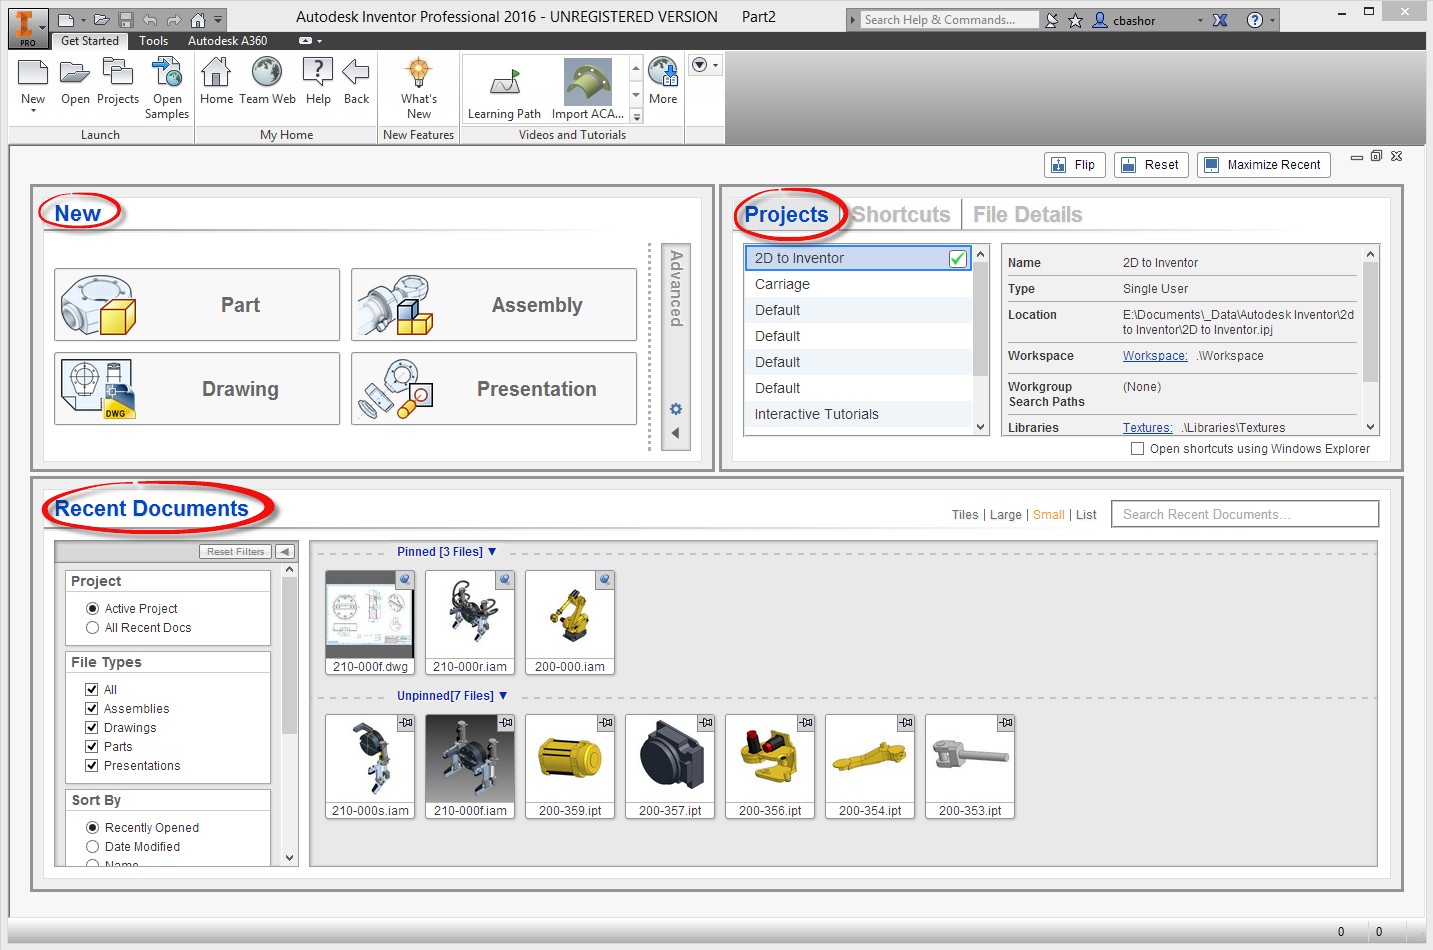Click the pin icon on 210-000f.dwg
Screen dimensions: 1433x950
click(x=405, y=579)
